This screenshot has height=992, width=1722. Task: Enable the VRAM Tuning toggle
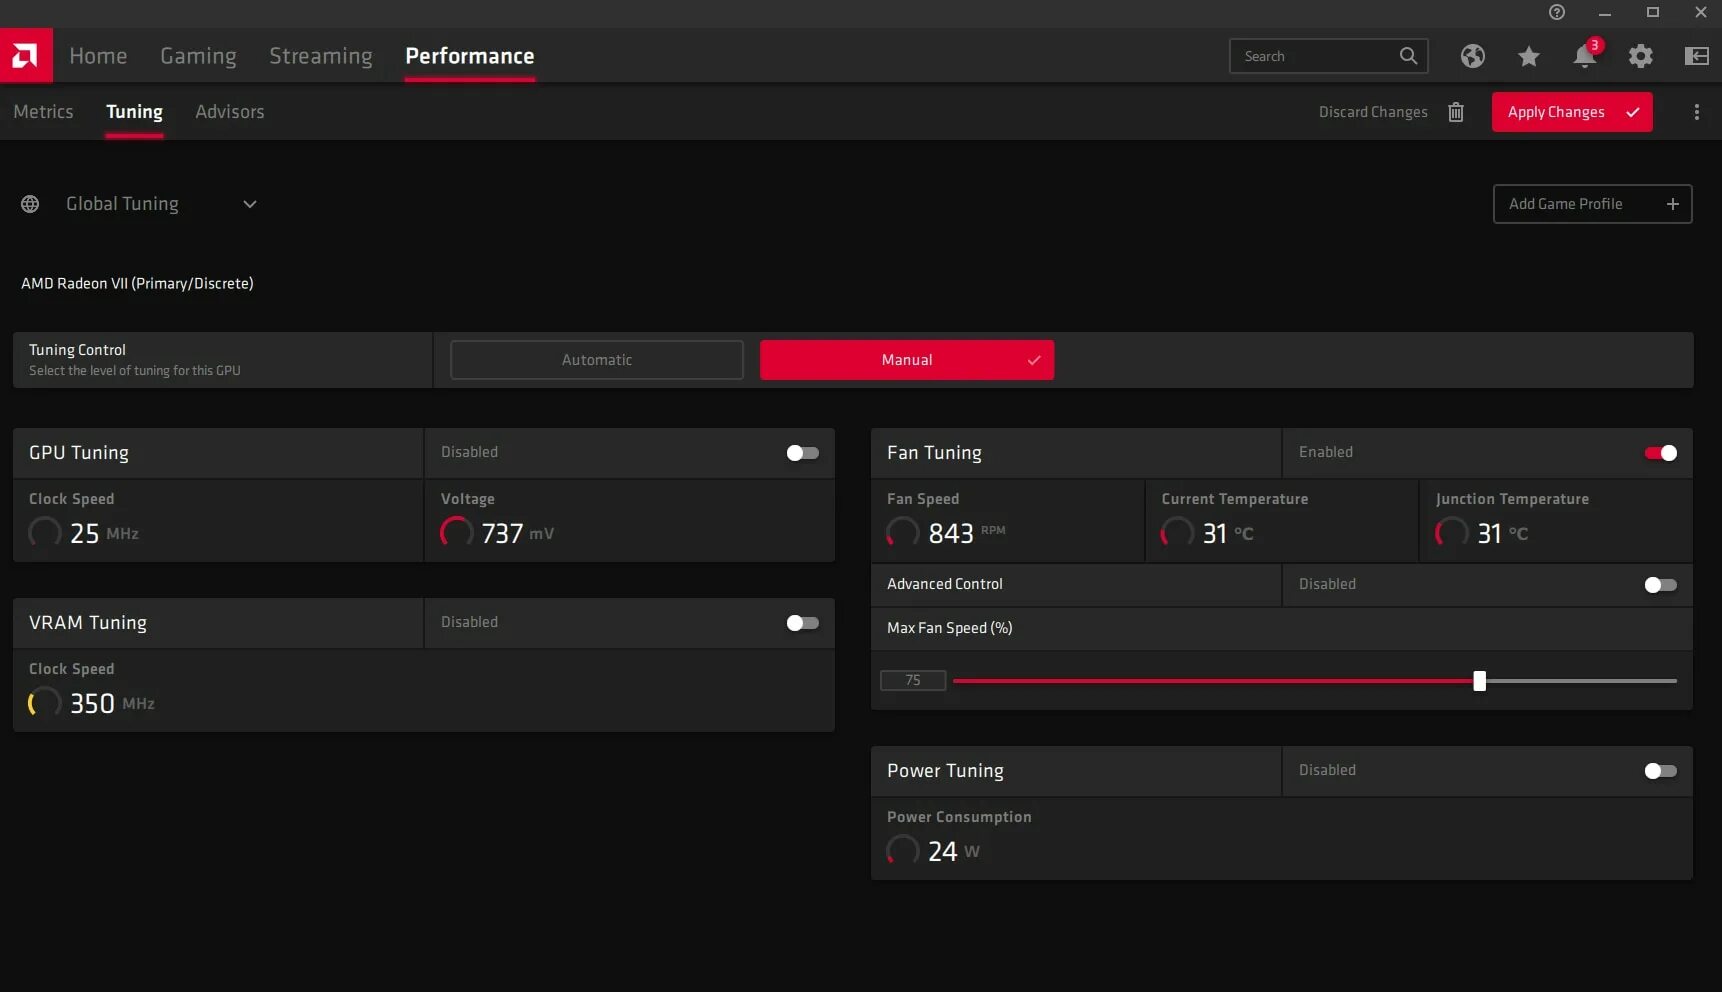point(802,623)
